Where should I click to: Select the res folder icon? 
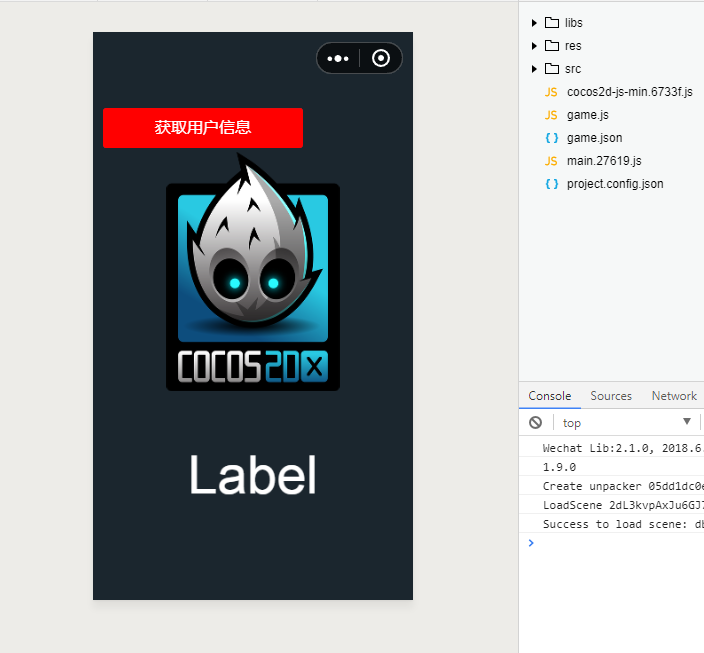(x=552, y=45)
